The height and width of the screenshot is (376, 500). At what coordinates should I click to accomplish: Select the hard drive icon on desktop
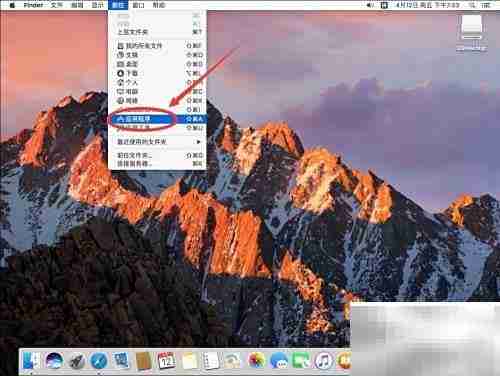pos(471,28)
